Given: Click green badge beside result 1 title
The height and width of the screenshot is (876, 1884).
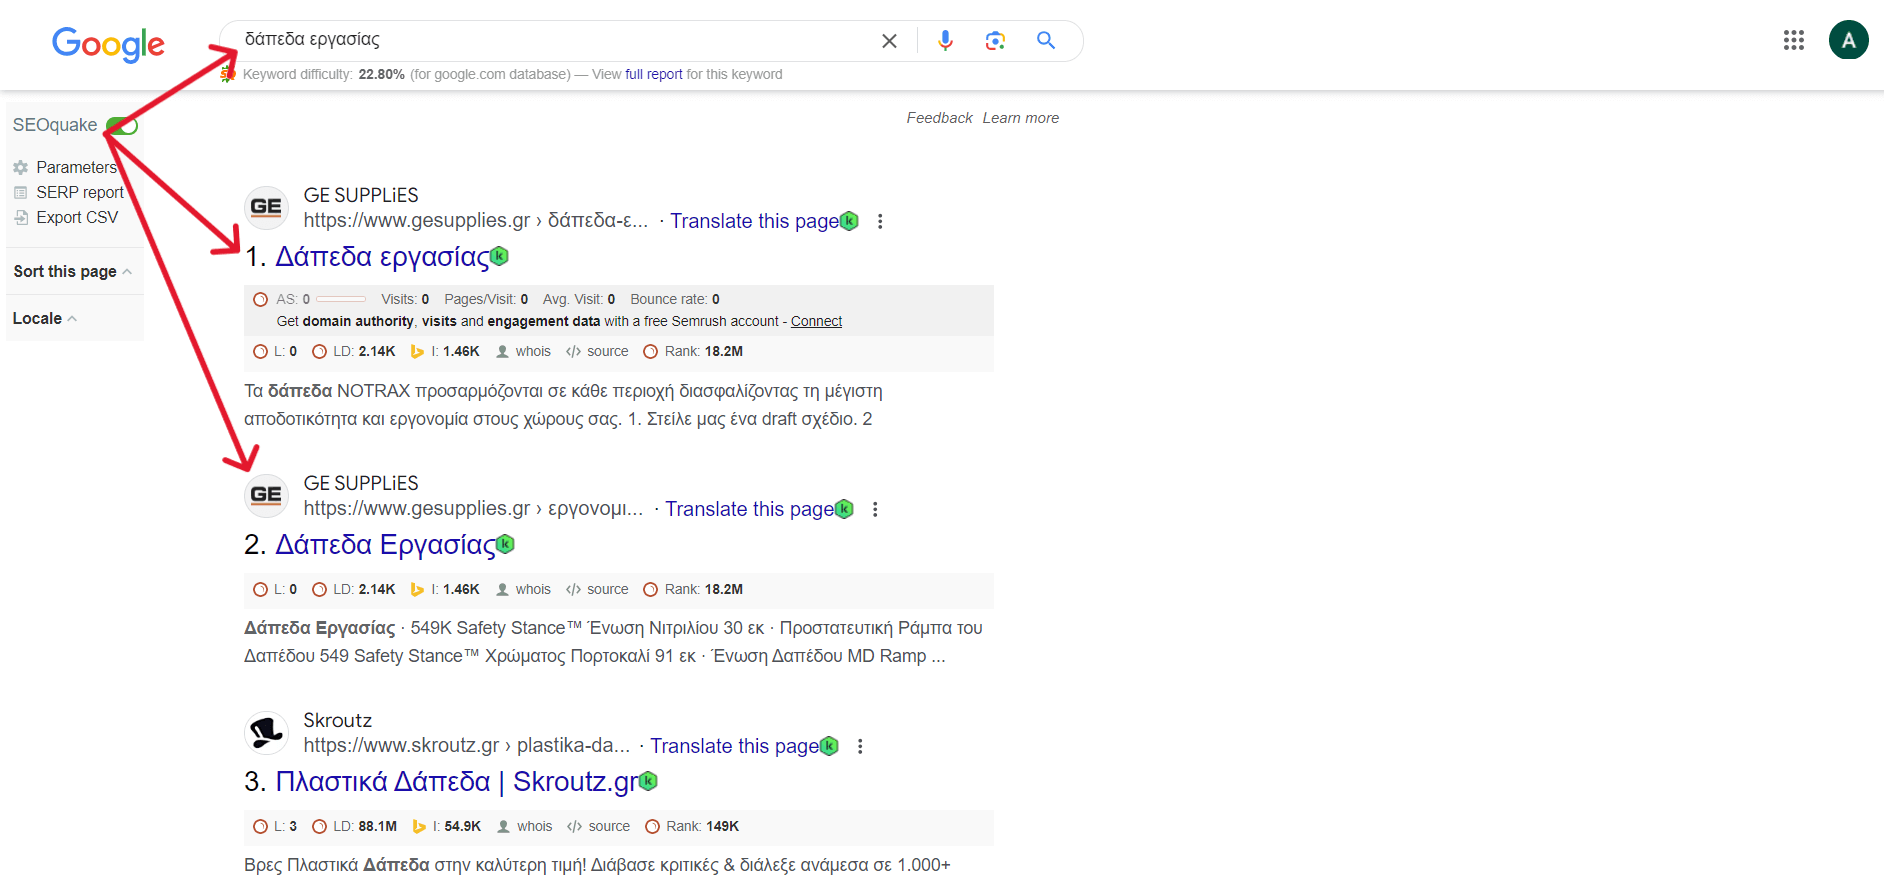Looking at the screenshot, I should point(500,256).
